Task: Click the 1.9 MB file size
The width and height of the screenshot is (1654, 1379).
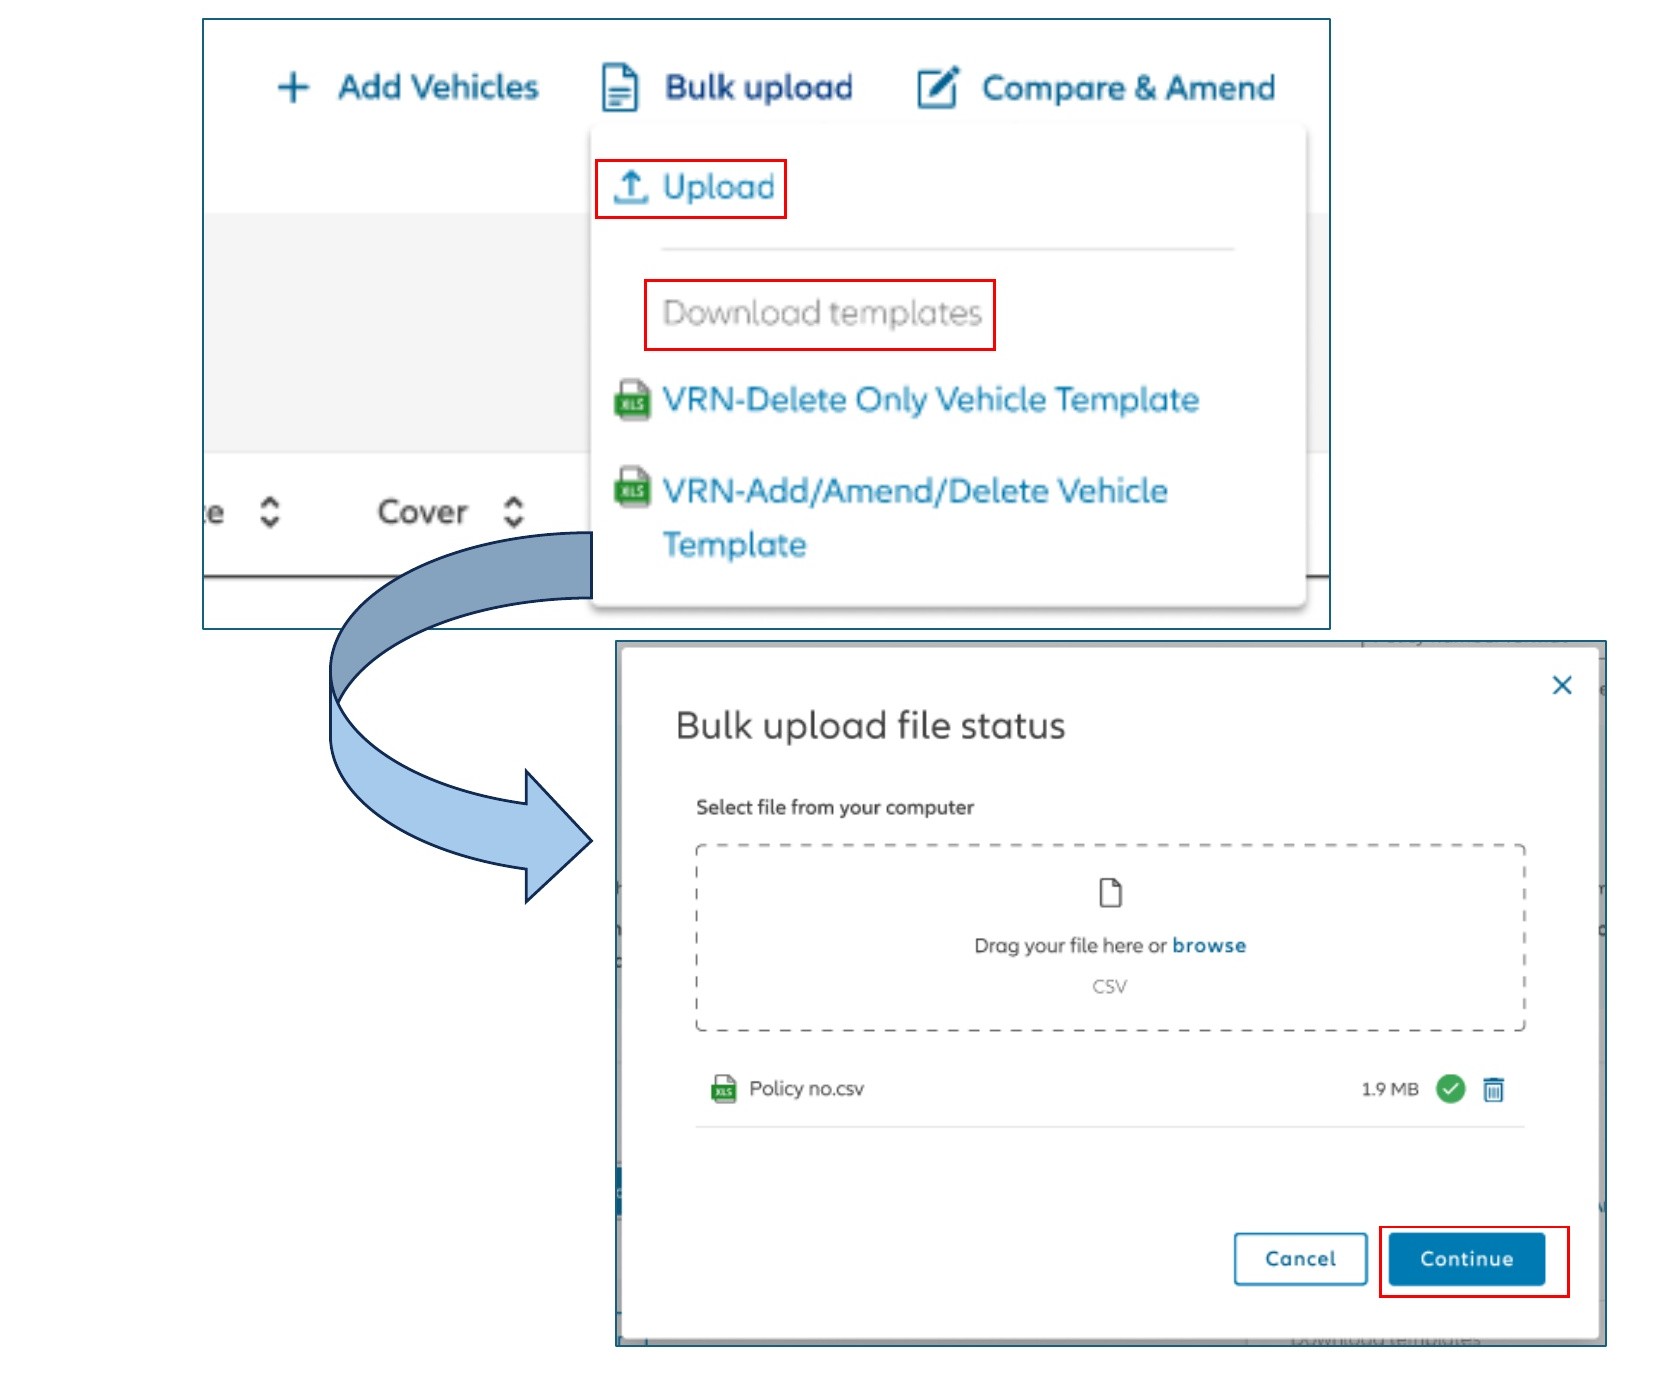Action: point(1390,1089)
